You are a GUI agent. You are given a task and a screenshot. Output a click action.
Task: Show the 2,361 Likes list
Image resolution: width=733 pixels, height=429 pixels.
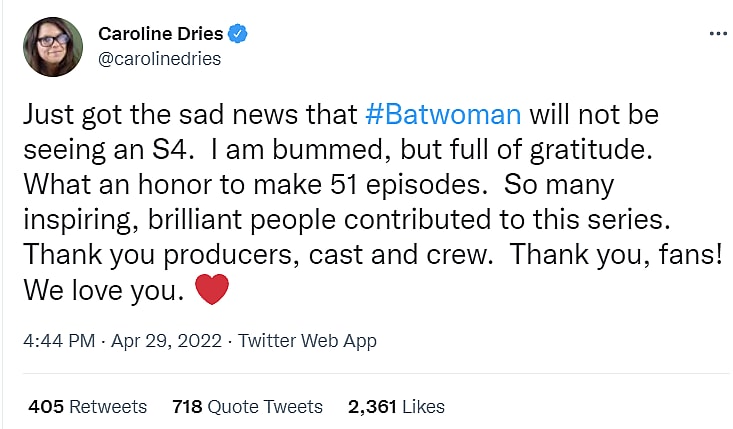click(x=395, y=407)
